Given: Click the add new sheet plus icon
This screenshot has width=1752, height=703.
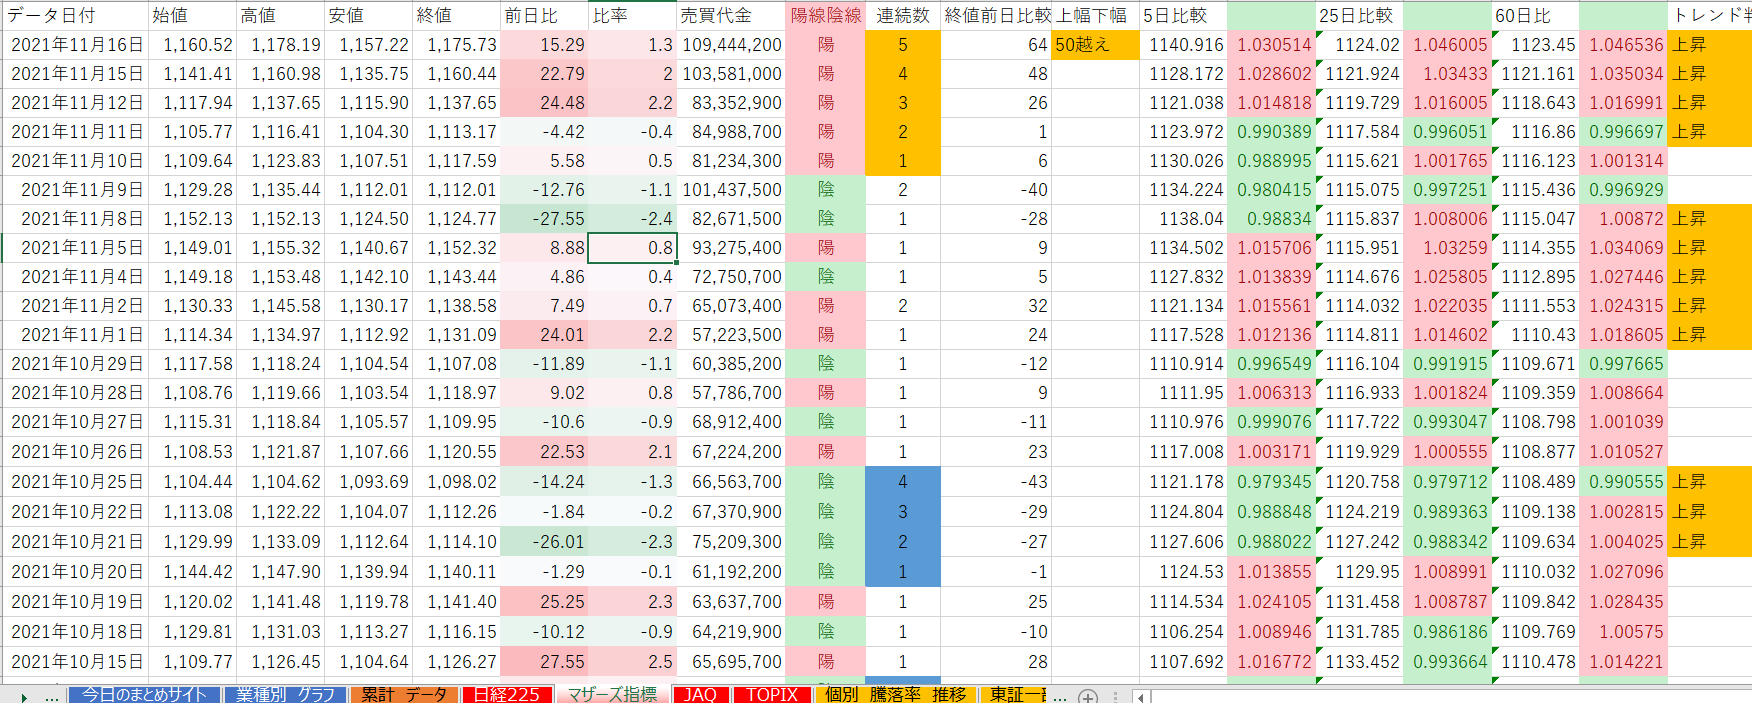Looking at the screenshot, I should click(x=1088, y=696).
